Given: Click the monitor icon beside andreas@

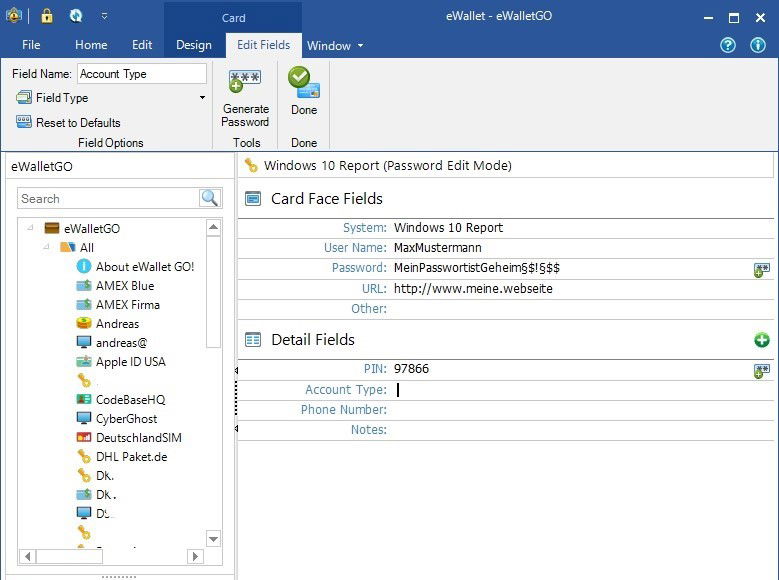Looking at the screenshot, I should [84, 342].
